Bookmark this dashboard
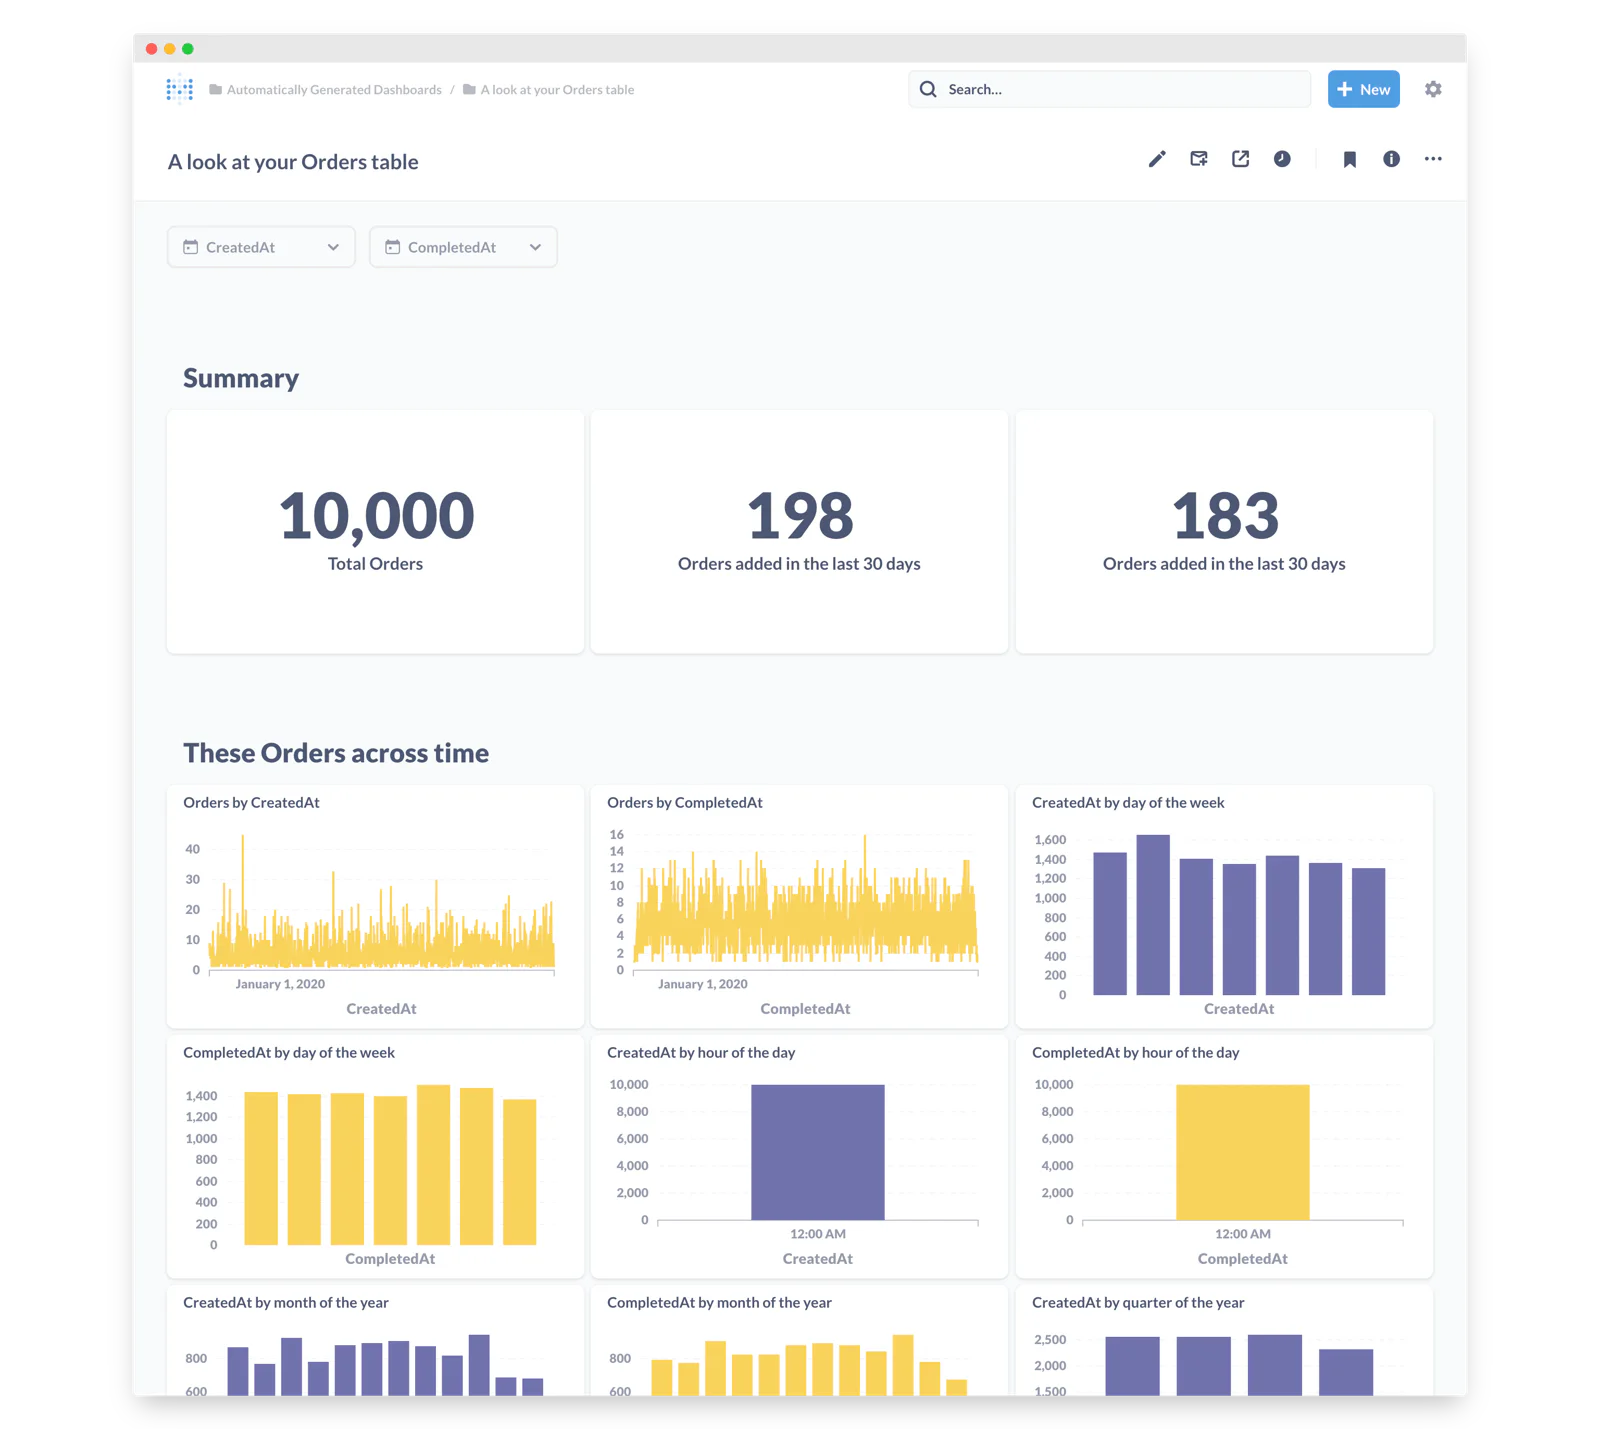Screen dimensions: 1600x1429 pos(1349,159)
